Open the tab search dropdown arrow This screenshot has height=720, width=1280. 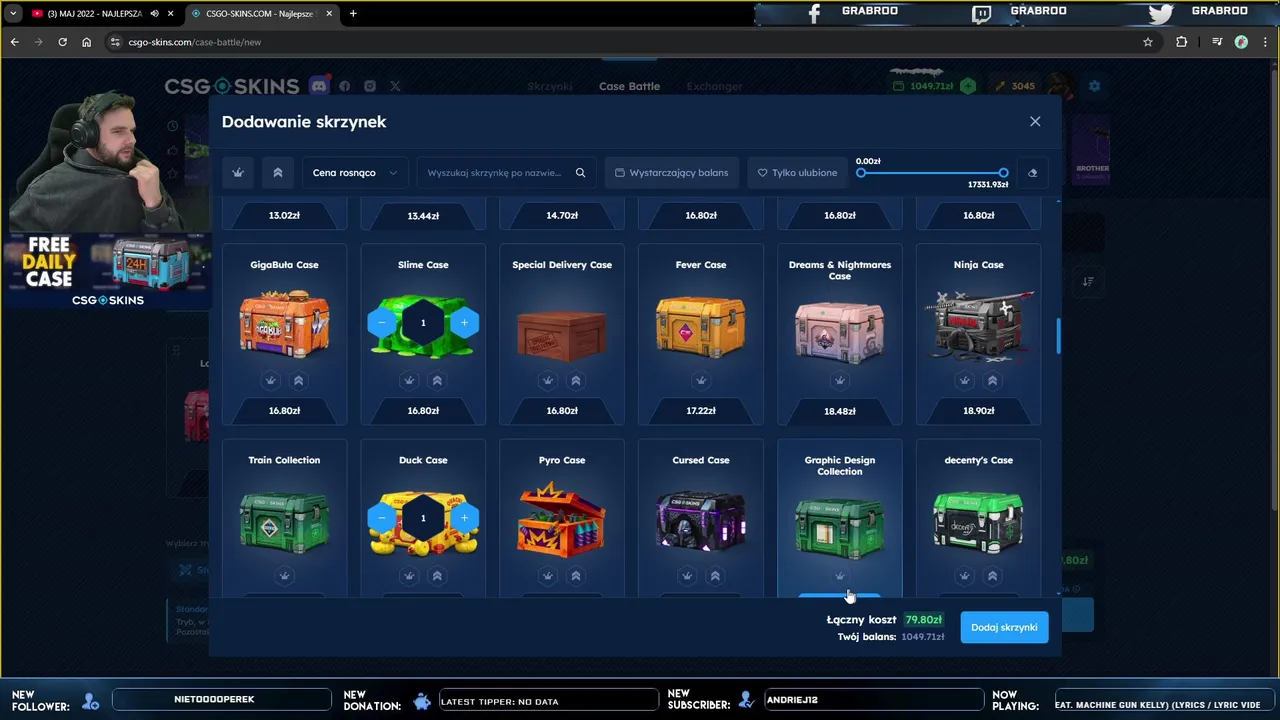pyautogui.click(x=12, y=13)
